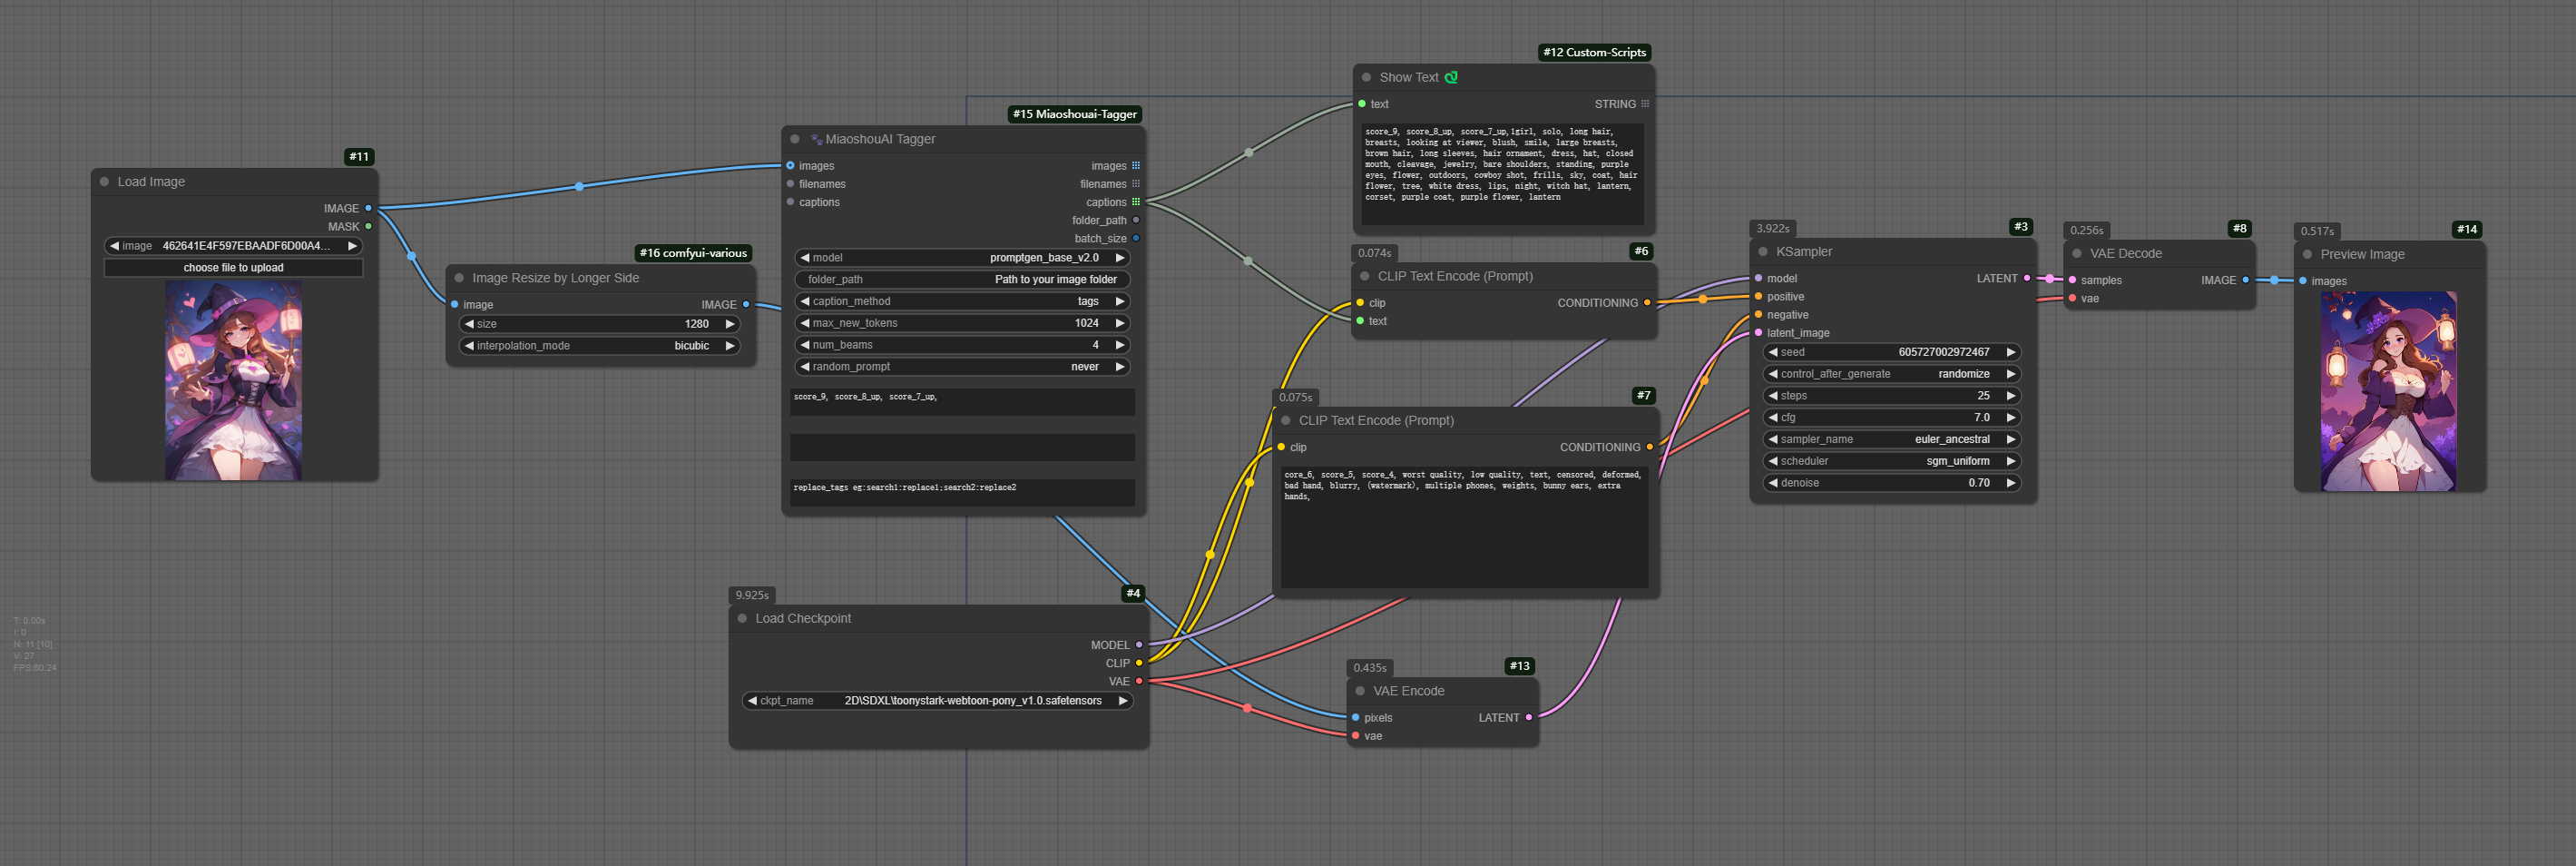Click the images input port on MiaoshouAI Tagger
The height and width of the screenshot is (866, 2576).
(x=790, y=166)
